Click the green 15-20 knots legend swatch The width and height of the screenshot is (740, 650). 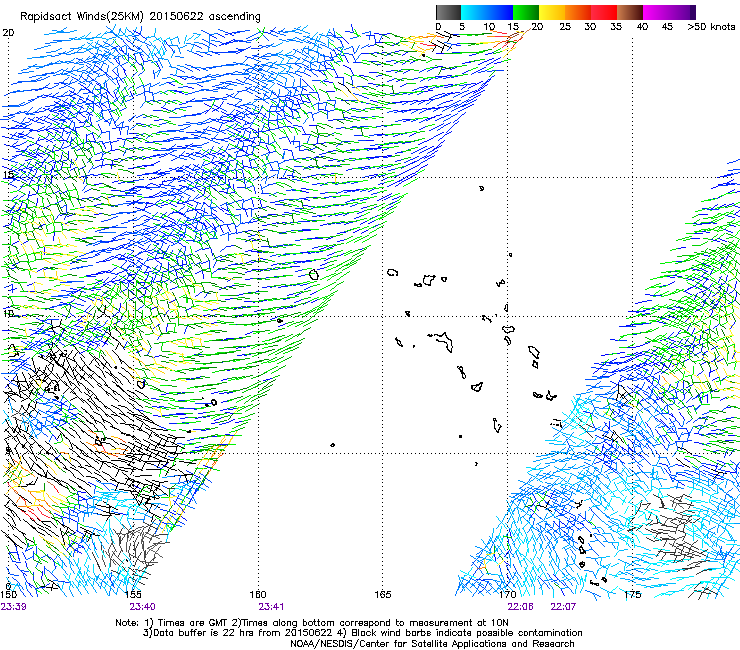click(x=526, y=12)
